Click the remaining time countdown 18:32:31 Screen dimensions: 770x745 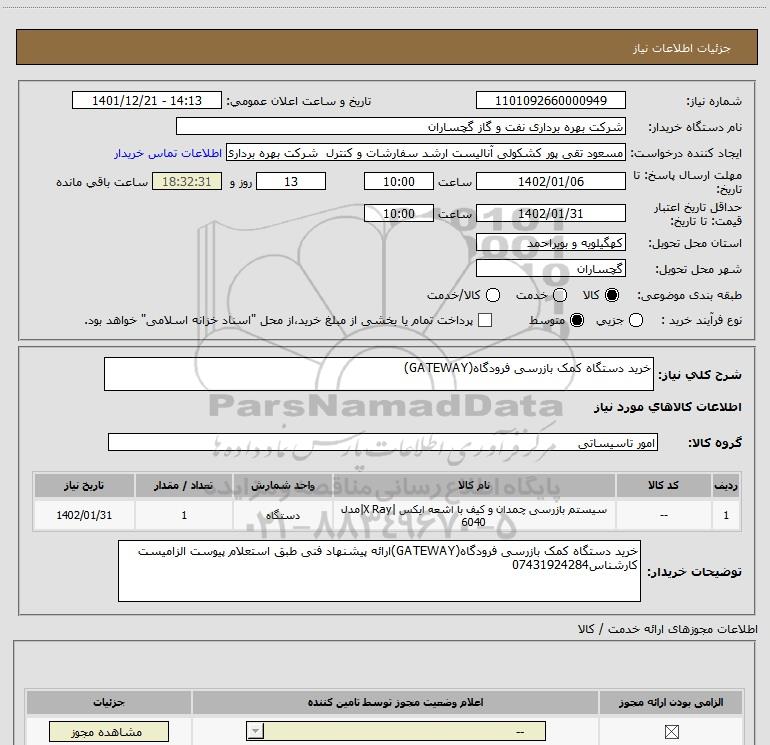point(187,182)
